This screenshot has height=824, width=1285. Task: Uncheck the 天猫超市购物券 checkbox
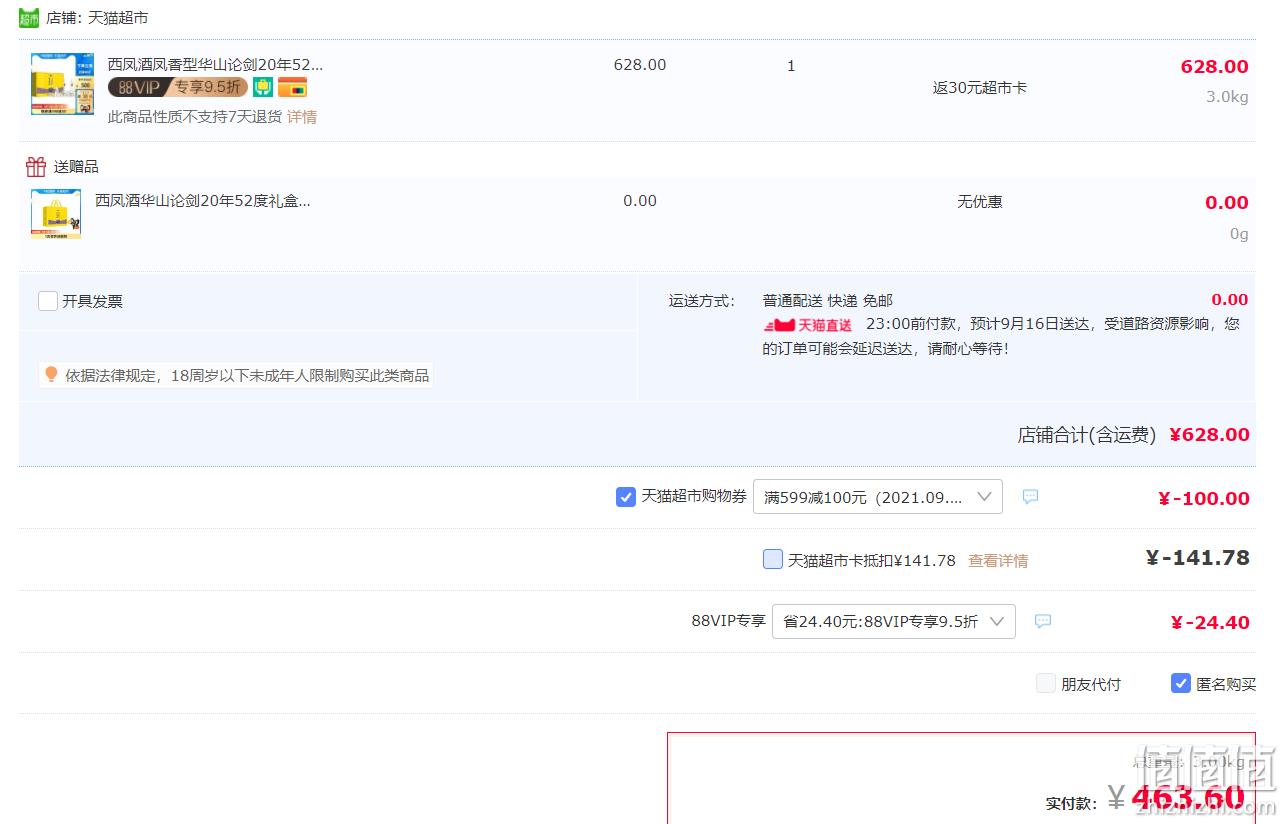[626, 497]
